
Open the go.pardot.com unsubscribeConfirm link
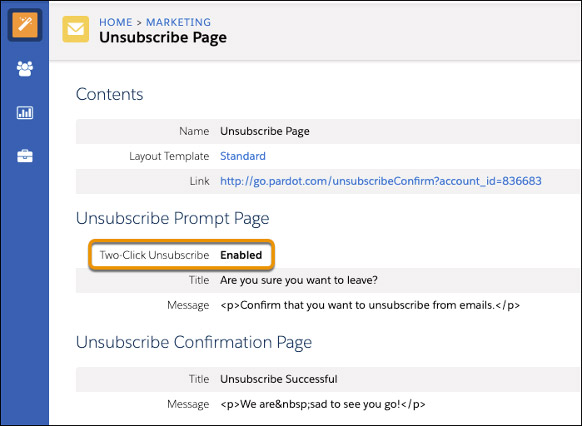click(381, 181)
